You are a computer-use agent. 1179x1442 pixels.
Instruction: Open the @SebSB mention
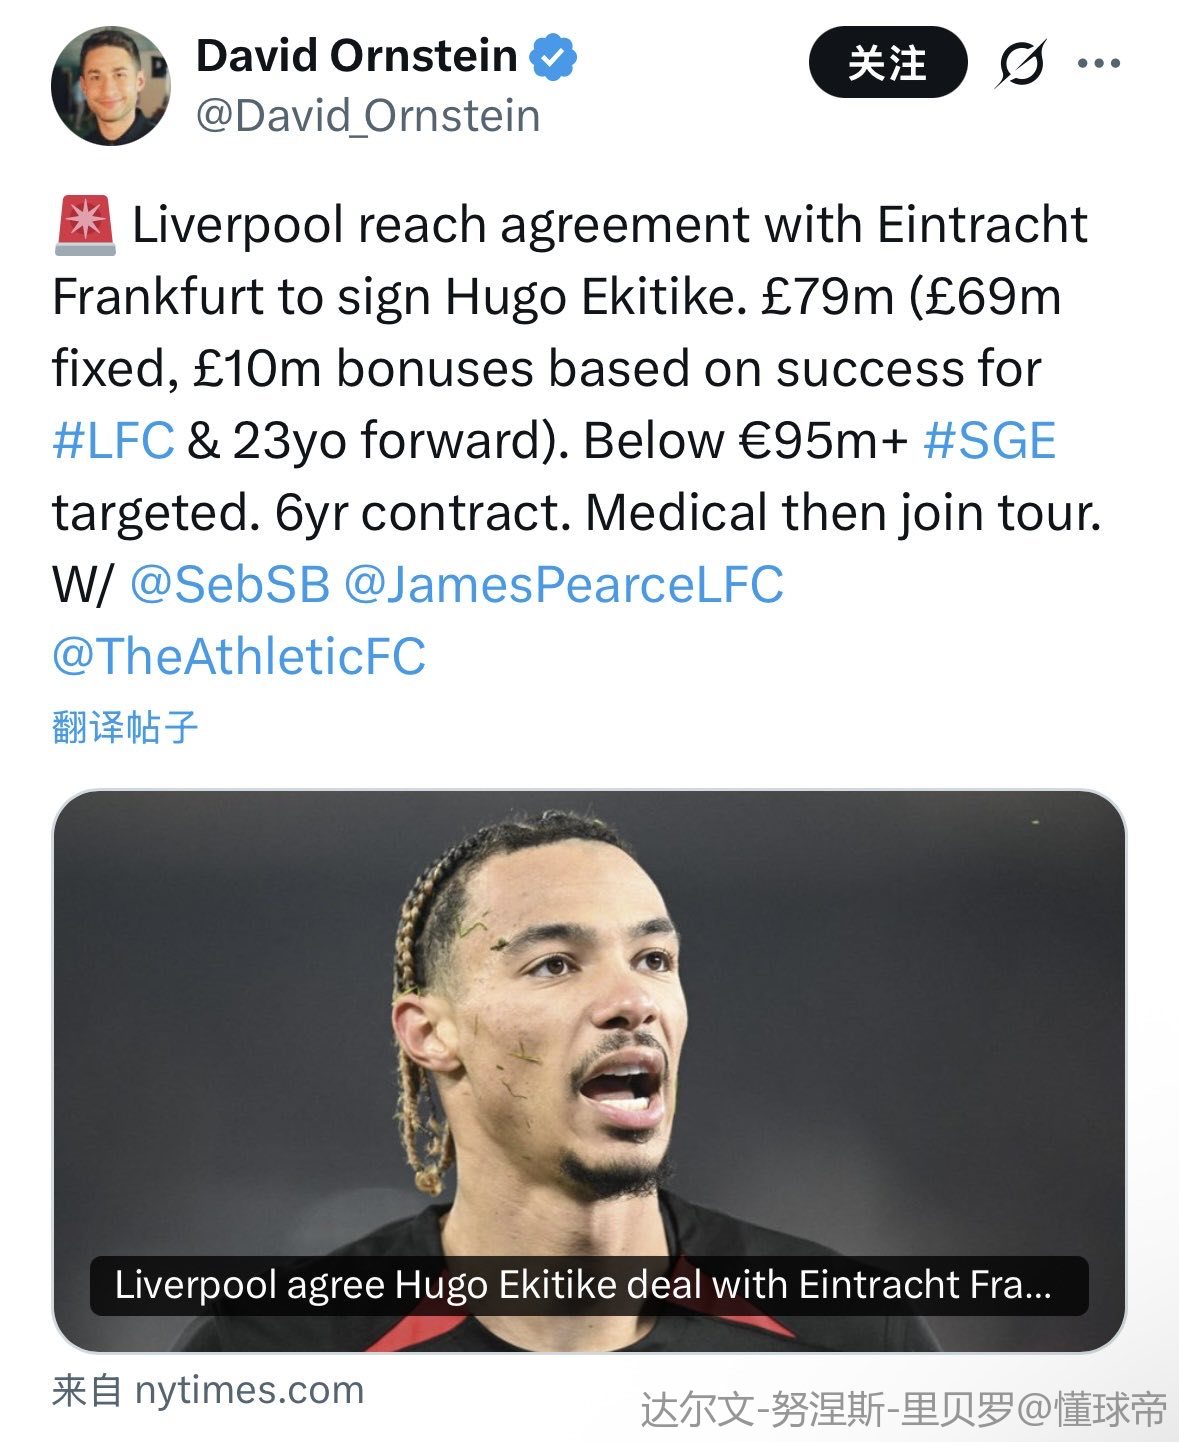230,585
